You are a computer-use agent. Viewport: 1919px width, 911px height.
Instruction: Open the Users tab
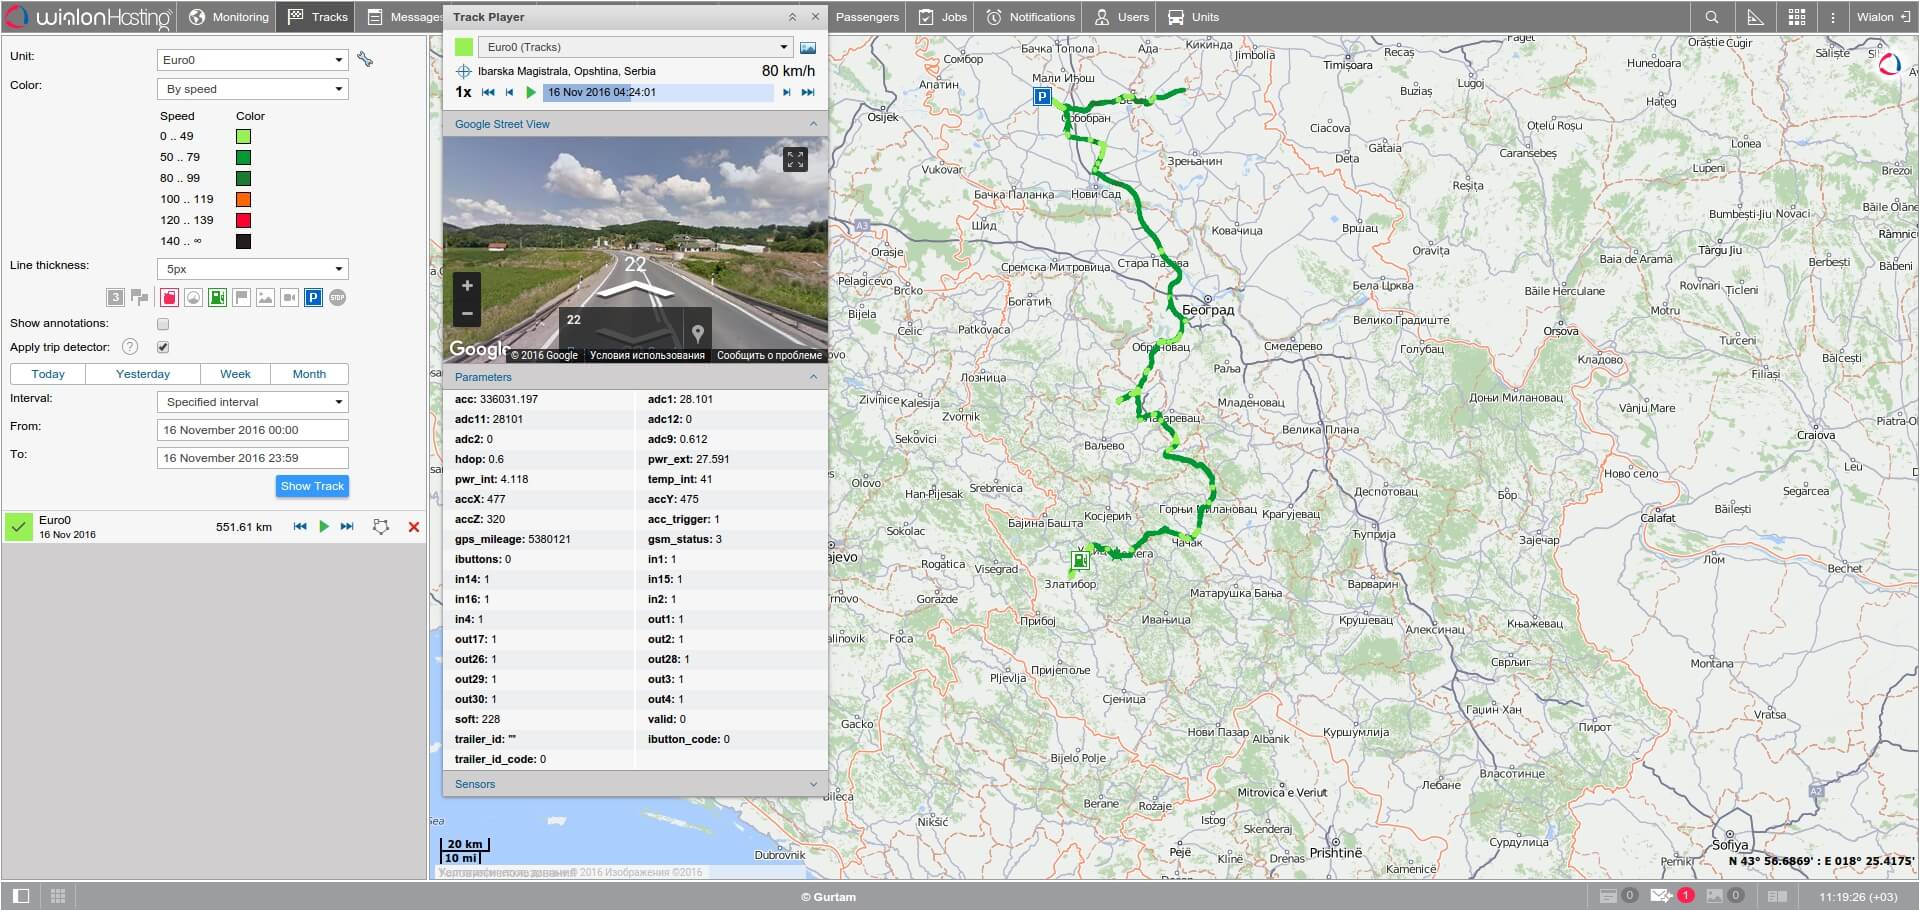point(1121,17)
